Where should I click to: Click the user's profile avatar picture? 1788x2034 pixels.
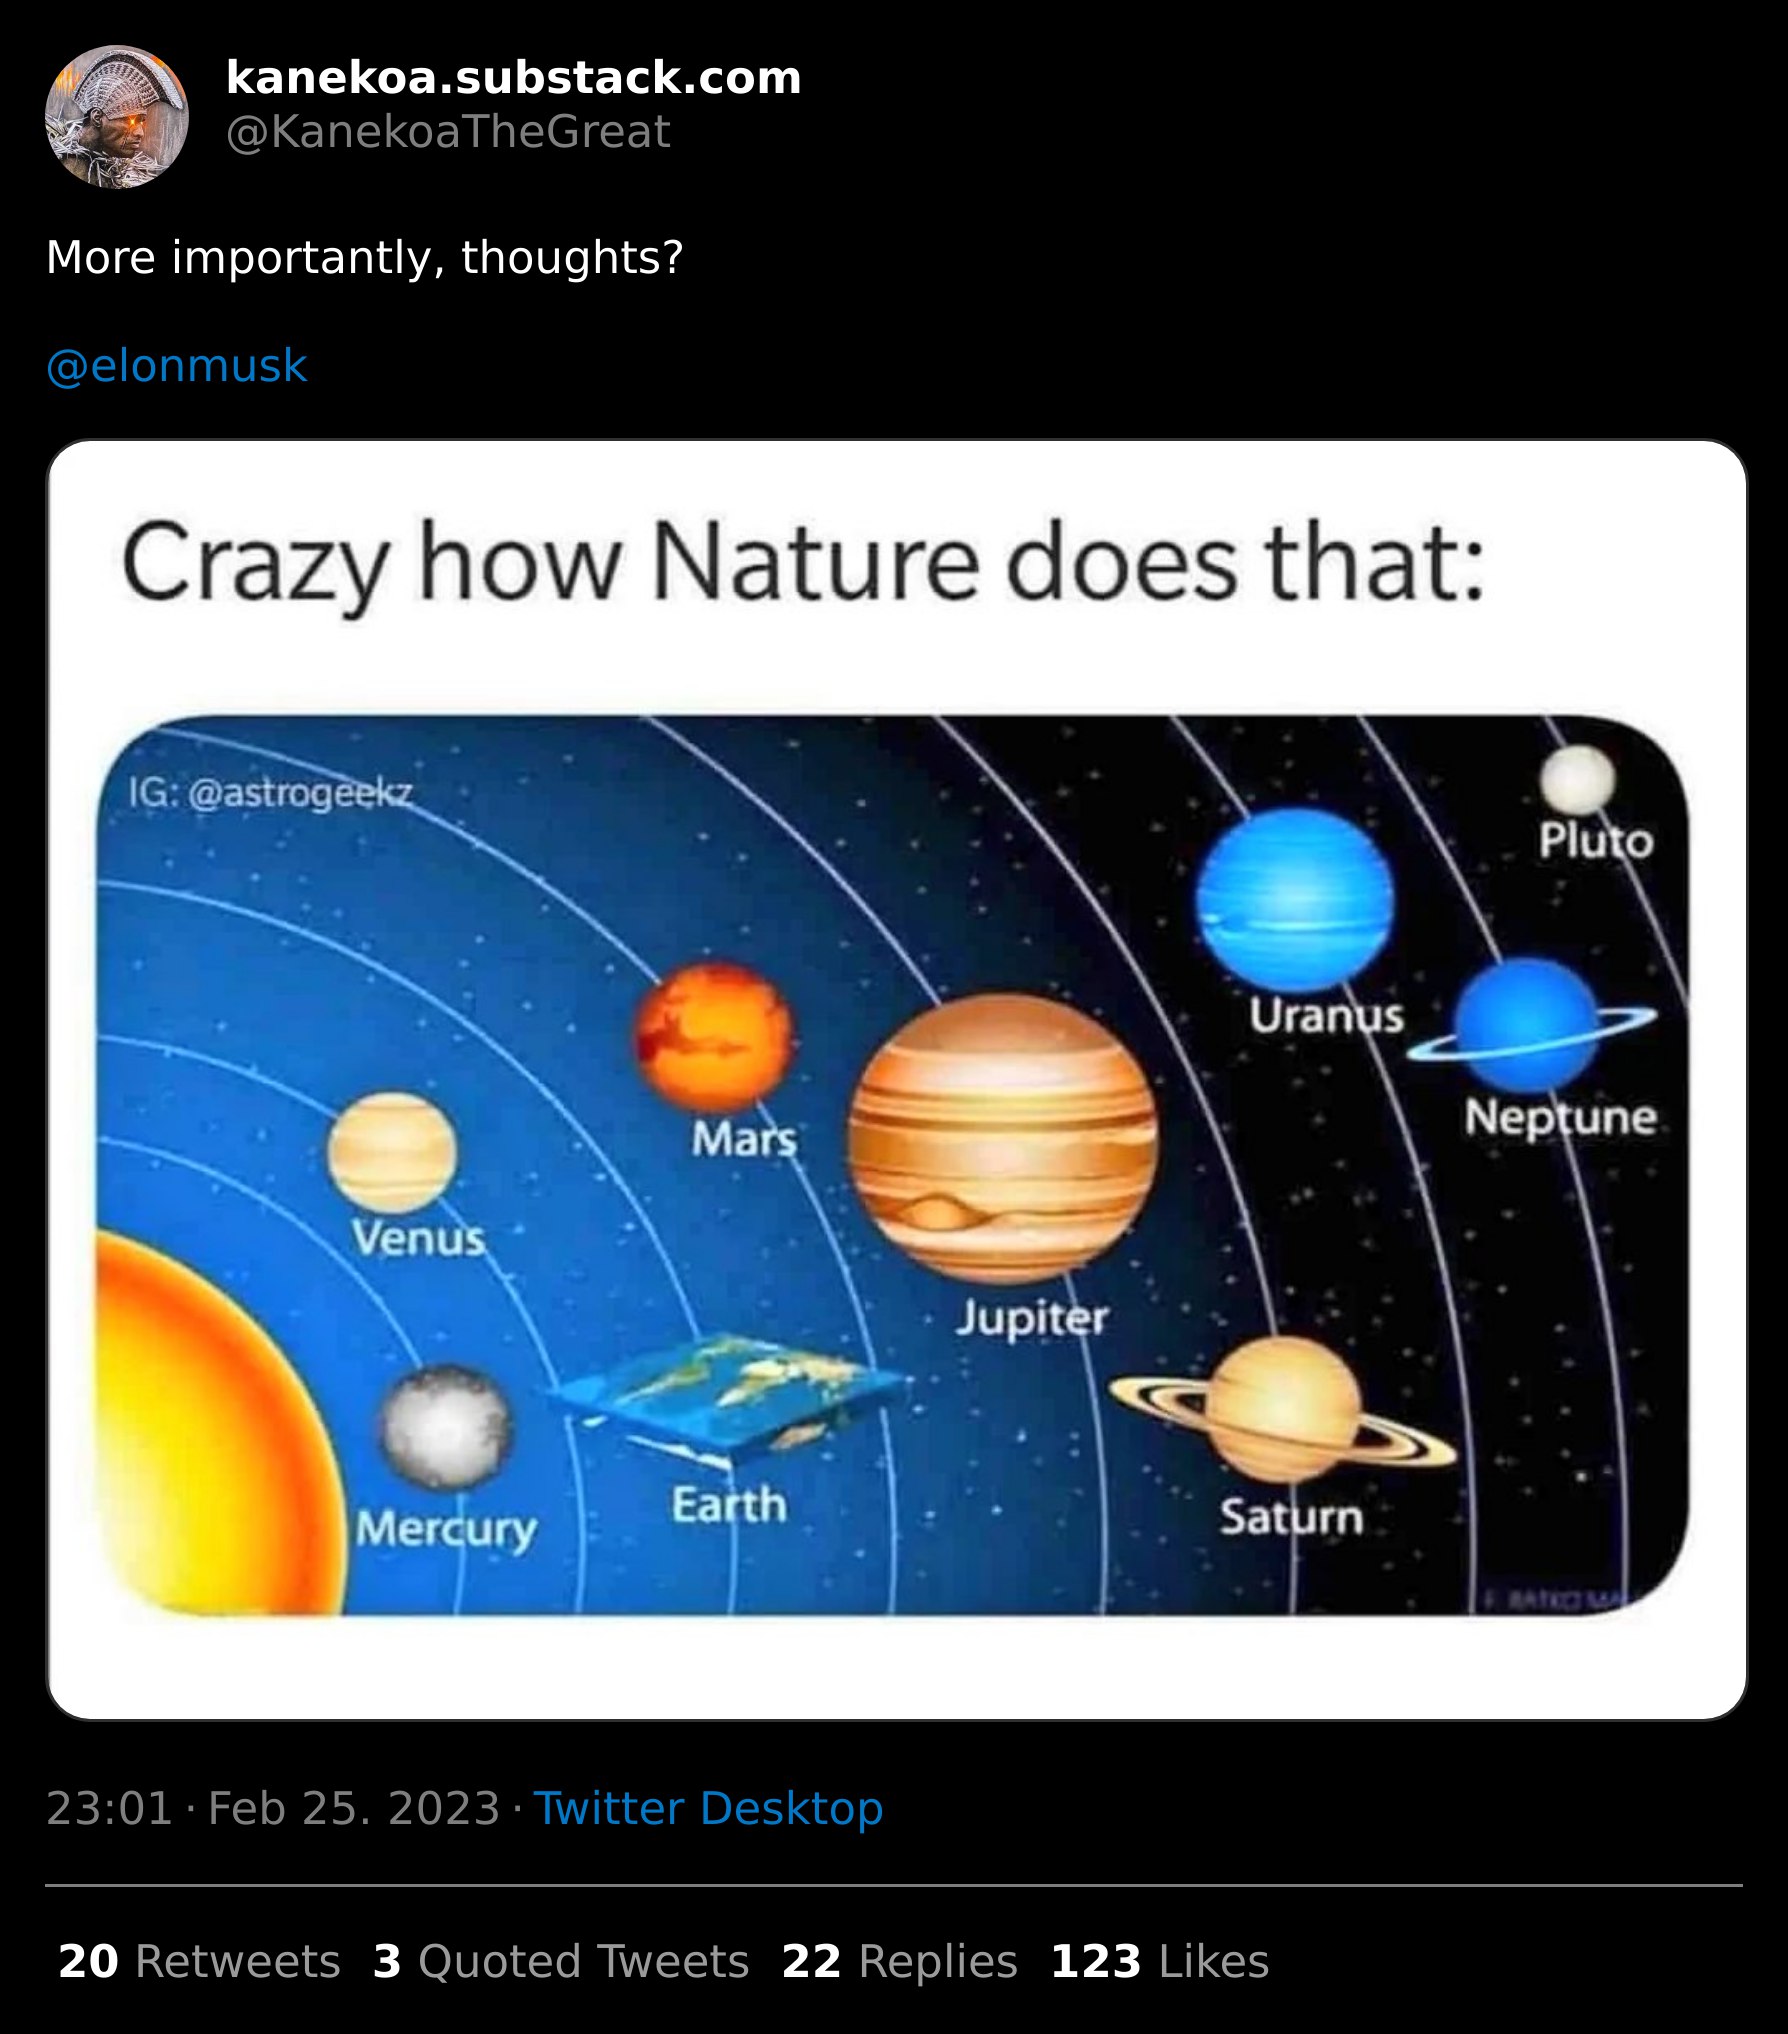(117, 117)
